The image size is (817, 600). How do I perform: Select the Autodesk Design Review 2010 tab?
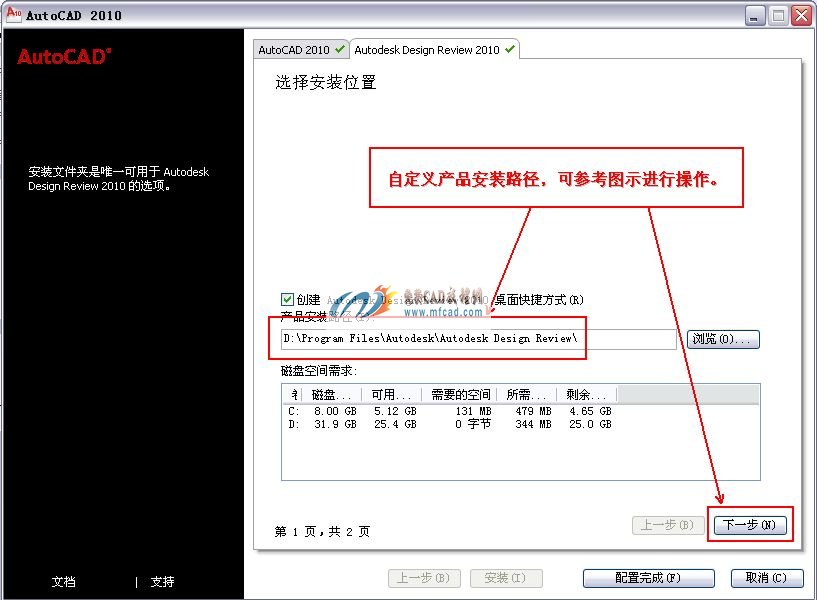(x=434, y=50)
